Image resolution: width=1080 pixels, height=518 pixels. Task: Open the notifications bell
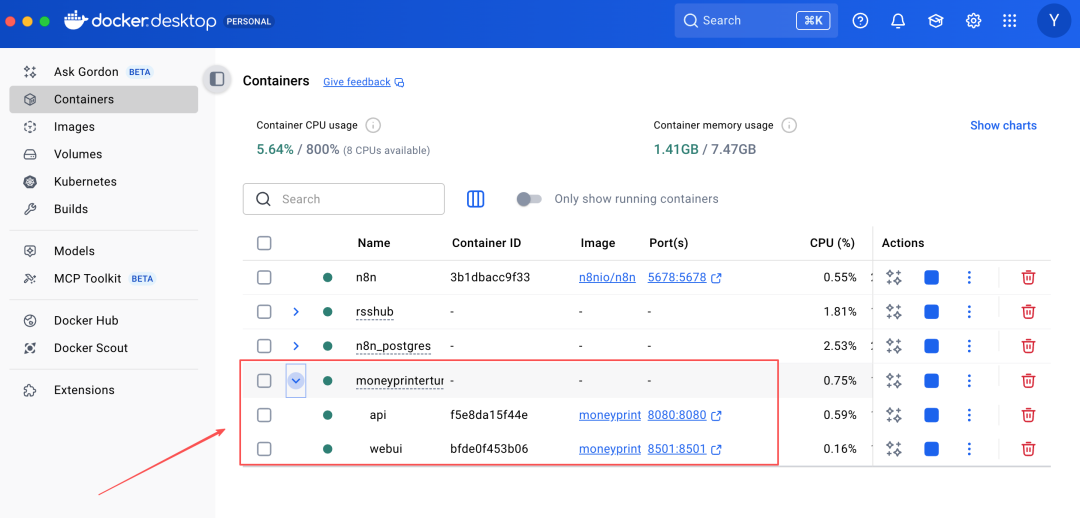pos(898,21)
